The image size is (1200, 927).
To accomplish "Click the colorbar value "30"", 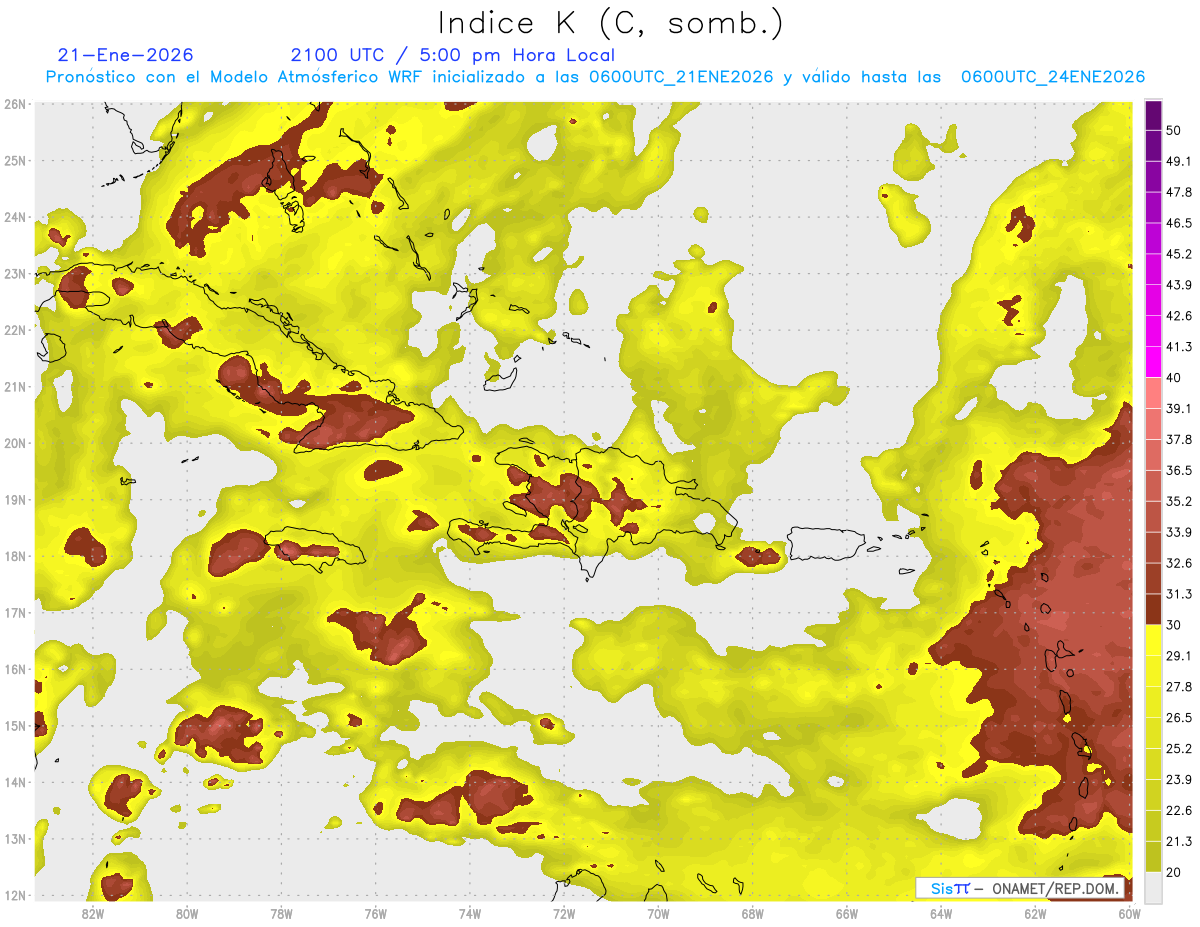I will [x=1174, y=625].
